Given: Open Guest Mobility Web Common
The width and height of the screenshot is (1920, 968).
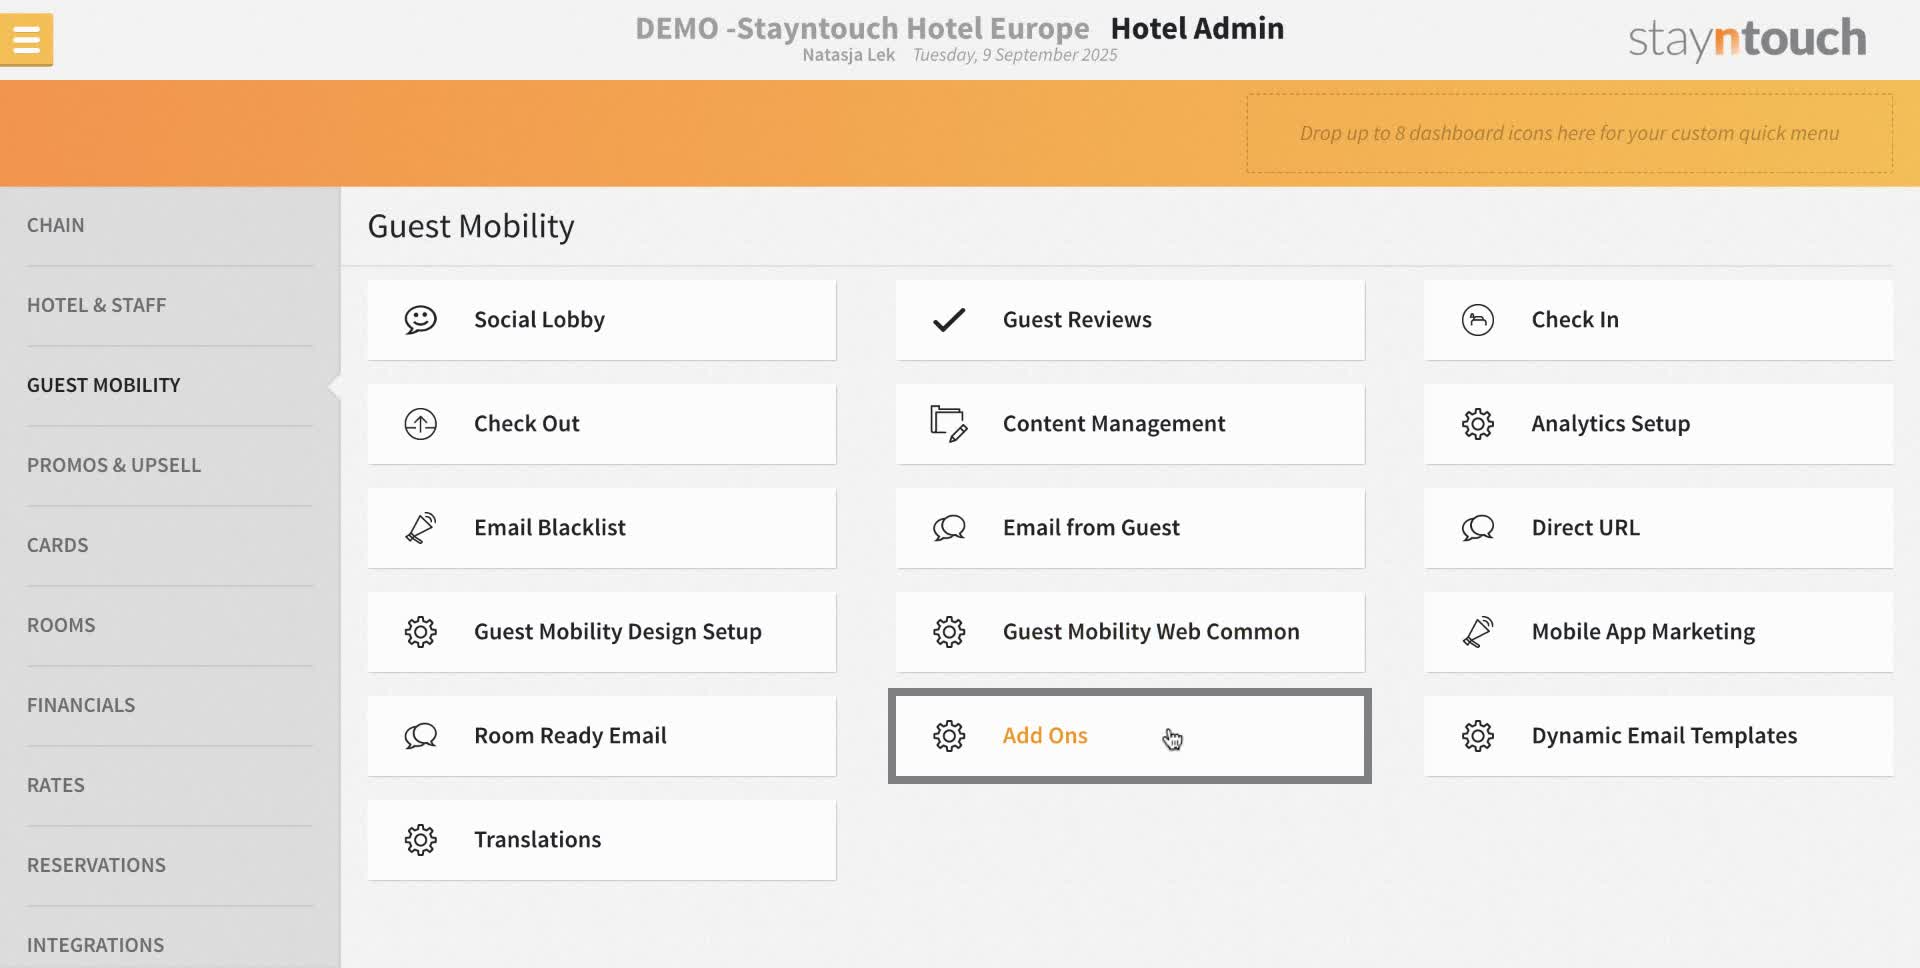Looking at the screenshot, I should click(1130, 632).
